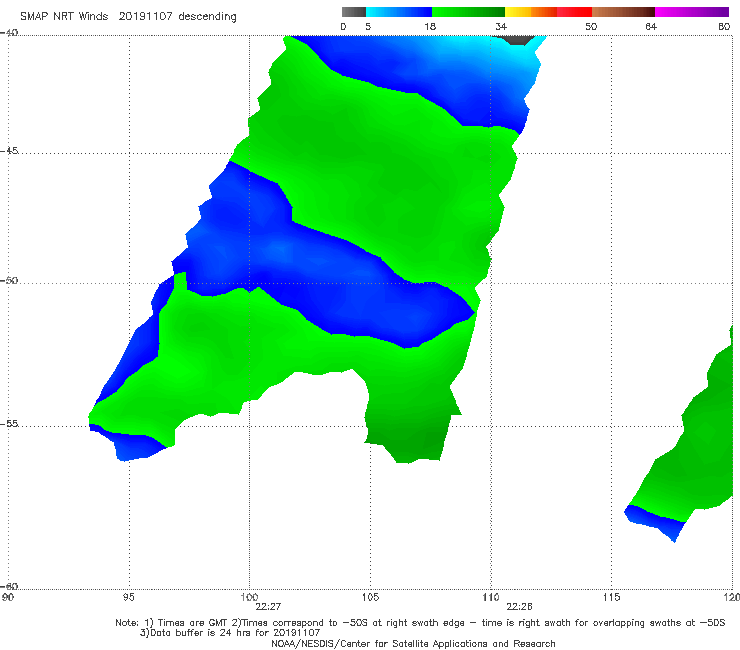The height and width of the screenshot is (650, 740).
Task: Click the colorbar label '64'
Action: 651,26
